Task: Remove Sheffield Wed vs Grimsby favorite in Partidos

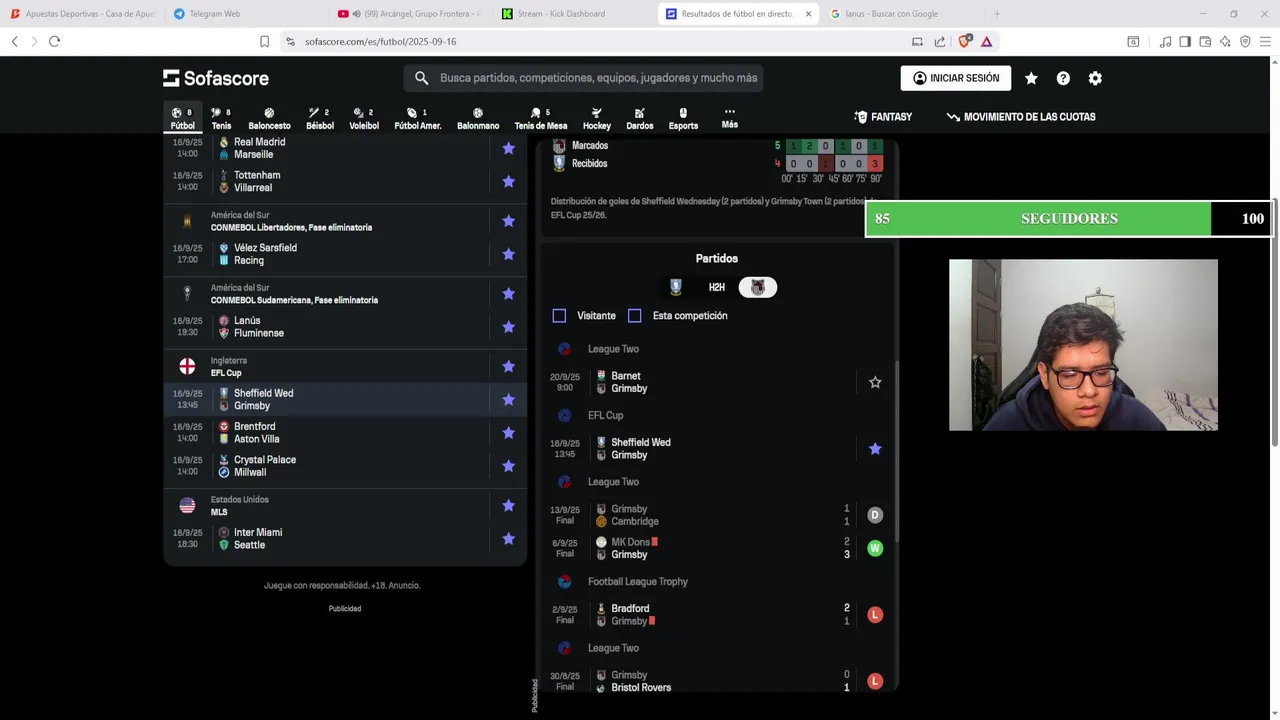Action: click(875, 449)
